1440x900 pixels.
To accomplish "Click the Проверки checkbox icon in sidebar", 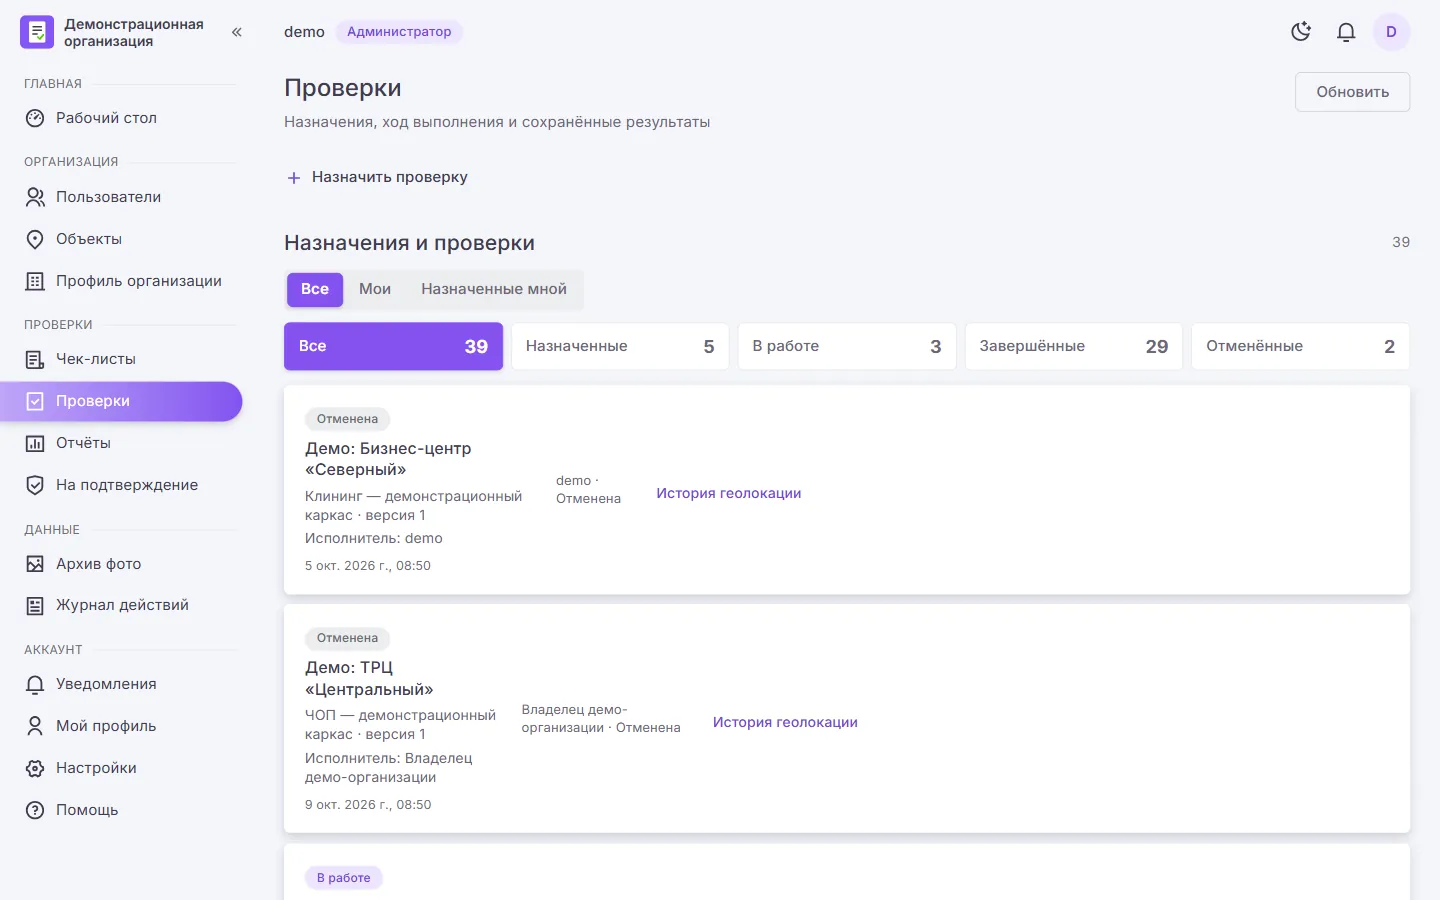I will pos(35,401).
